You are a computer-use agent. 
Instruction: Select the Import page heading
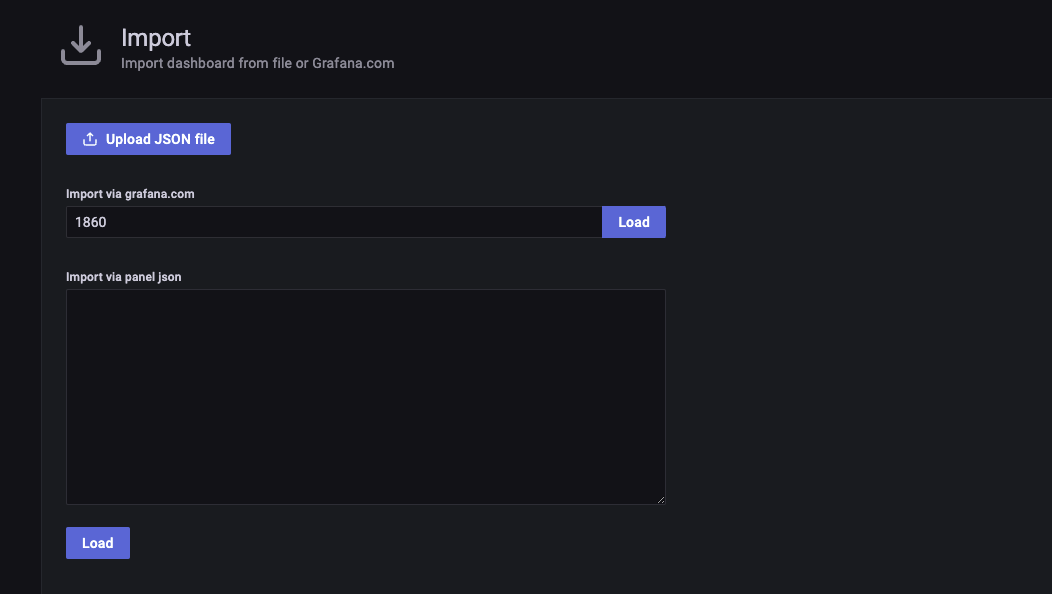tap(156, 37)
